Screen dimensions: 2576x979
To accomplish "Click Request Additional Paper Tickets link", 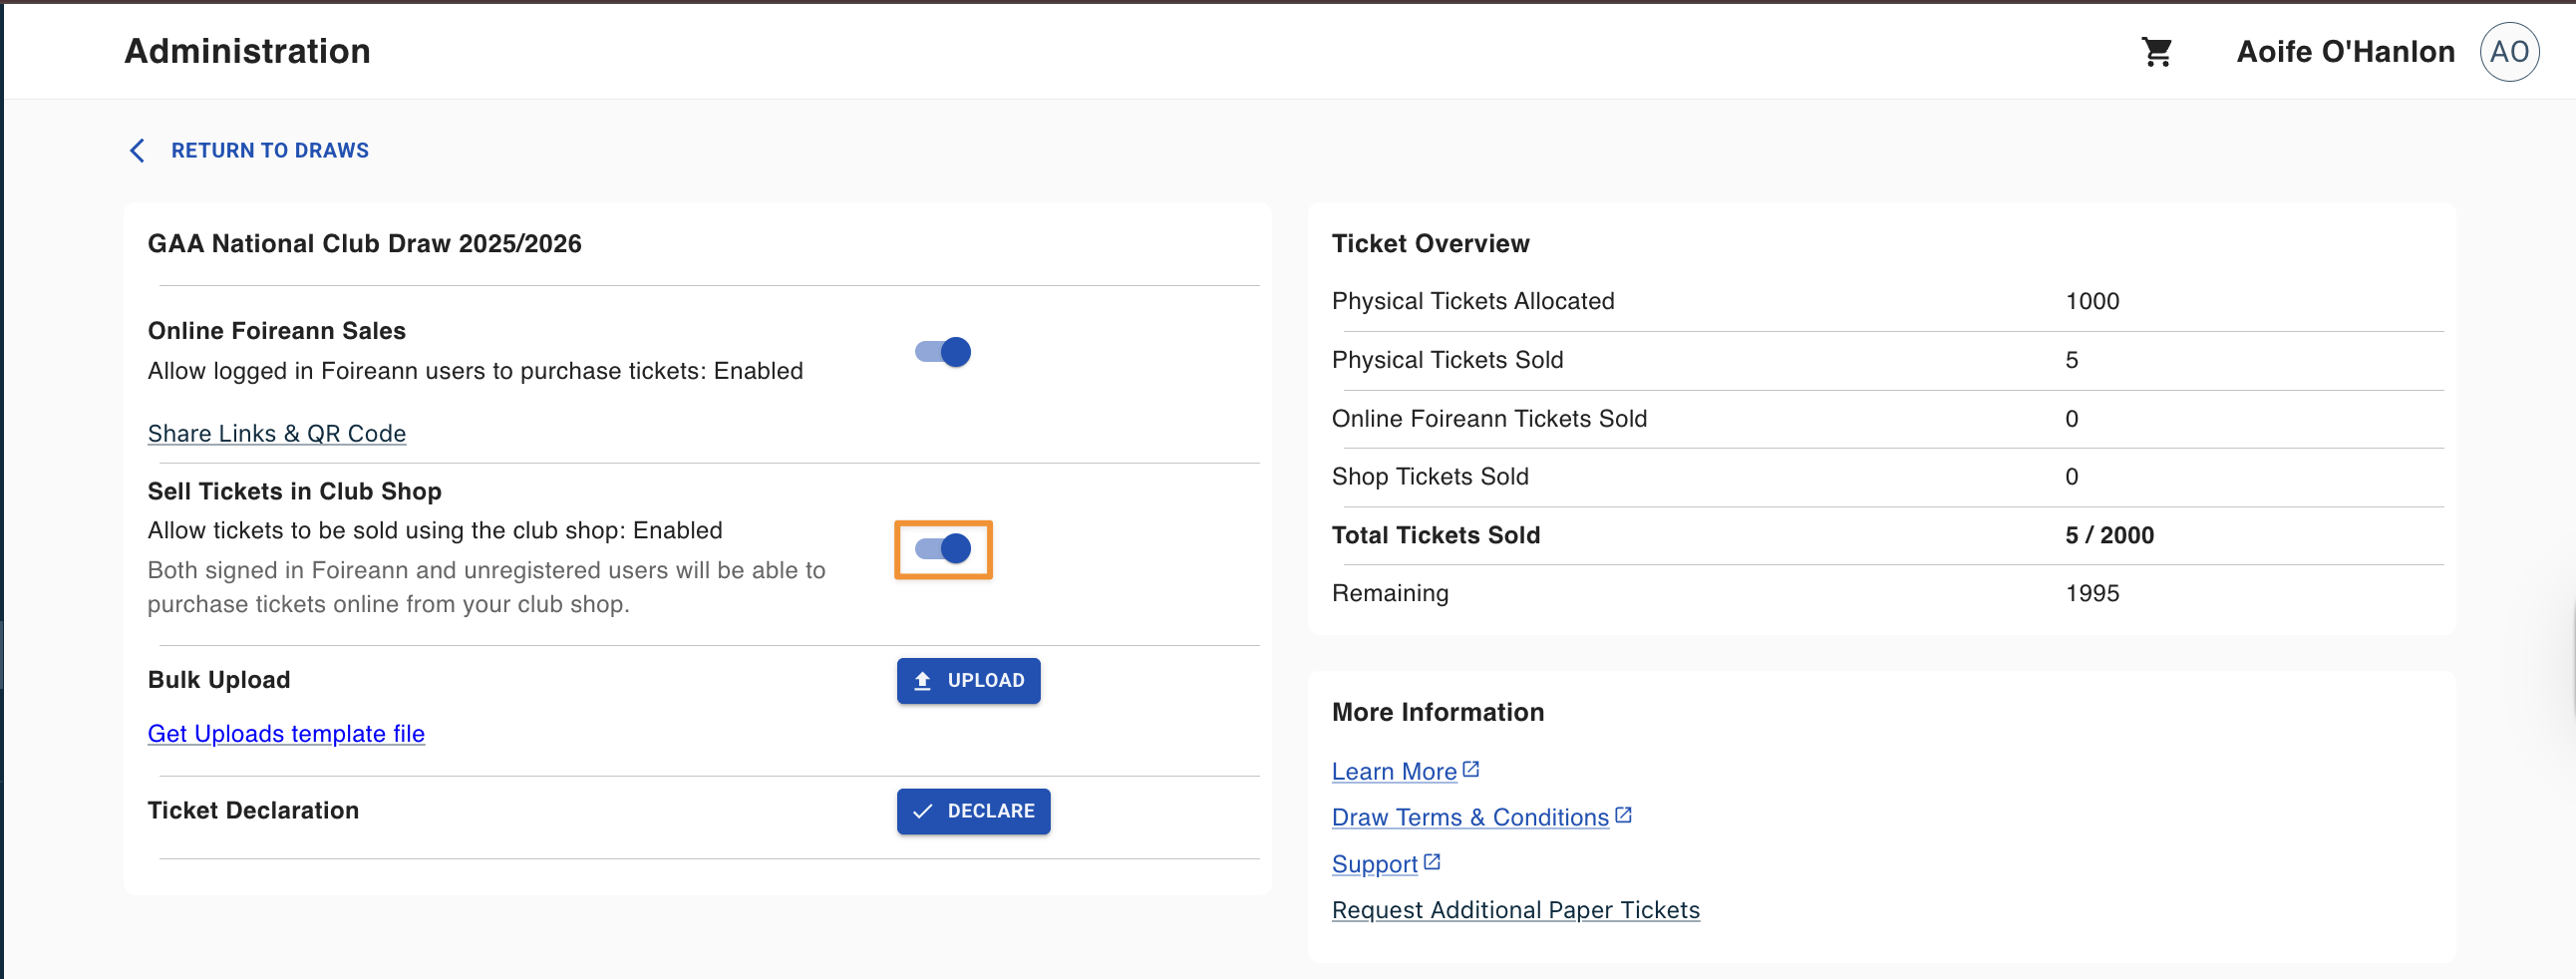I will 1516,909.
